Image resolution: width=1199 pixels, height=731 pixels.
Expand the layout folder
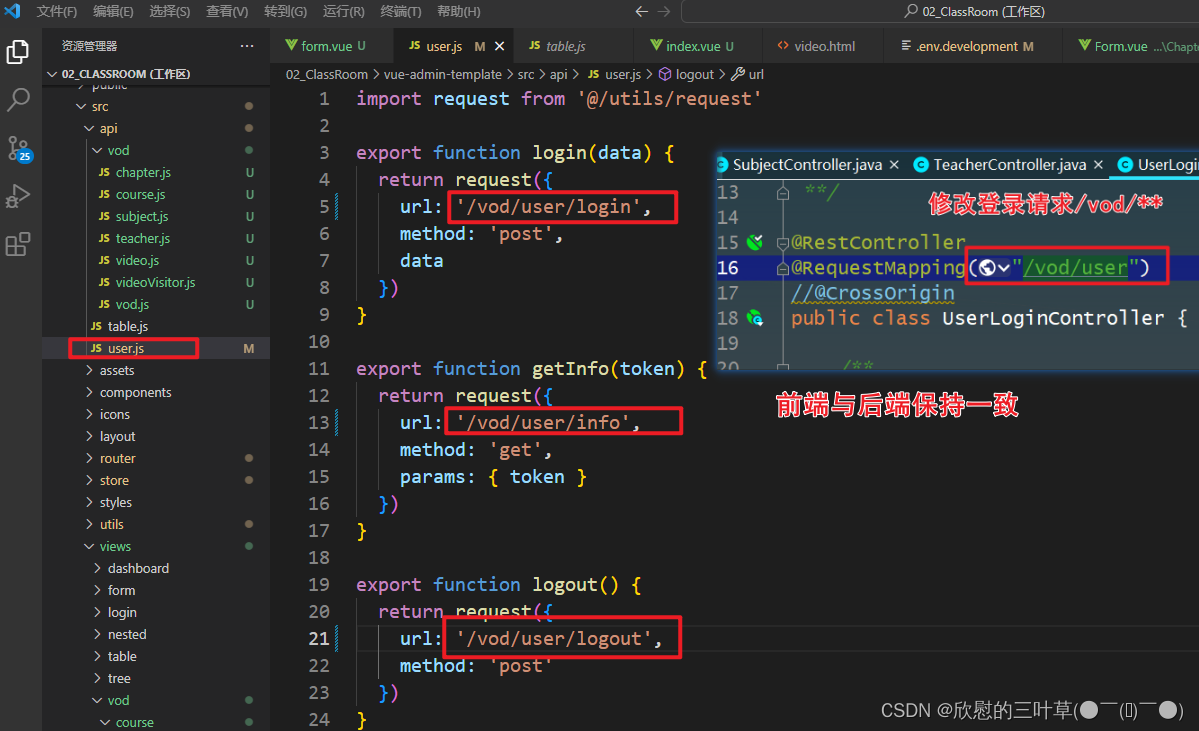tap(154, 437)
